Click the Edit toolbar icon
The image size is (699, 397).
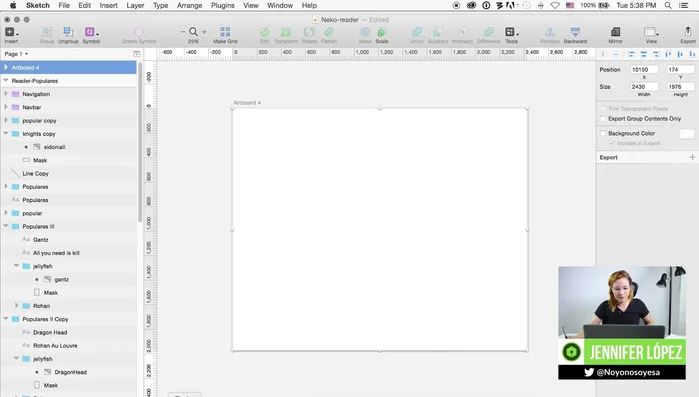(264, 32)
